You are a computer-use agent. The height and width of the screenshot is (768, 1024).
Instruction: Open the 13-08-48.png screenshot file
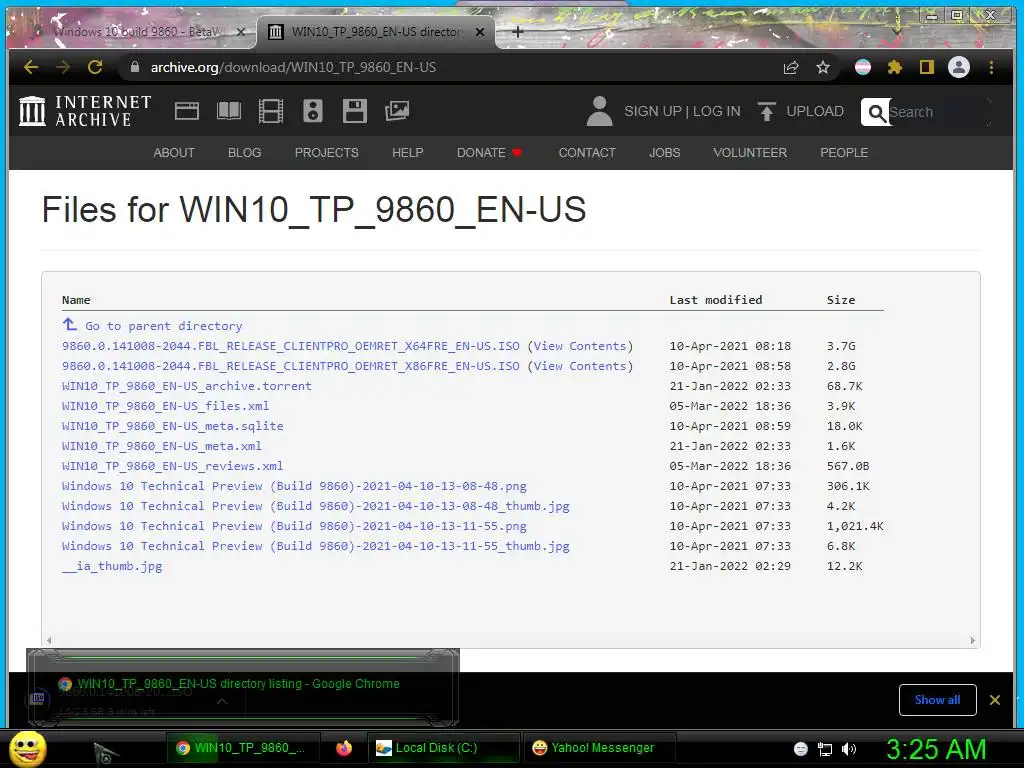pyautogui.click(x=294, y=486)
